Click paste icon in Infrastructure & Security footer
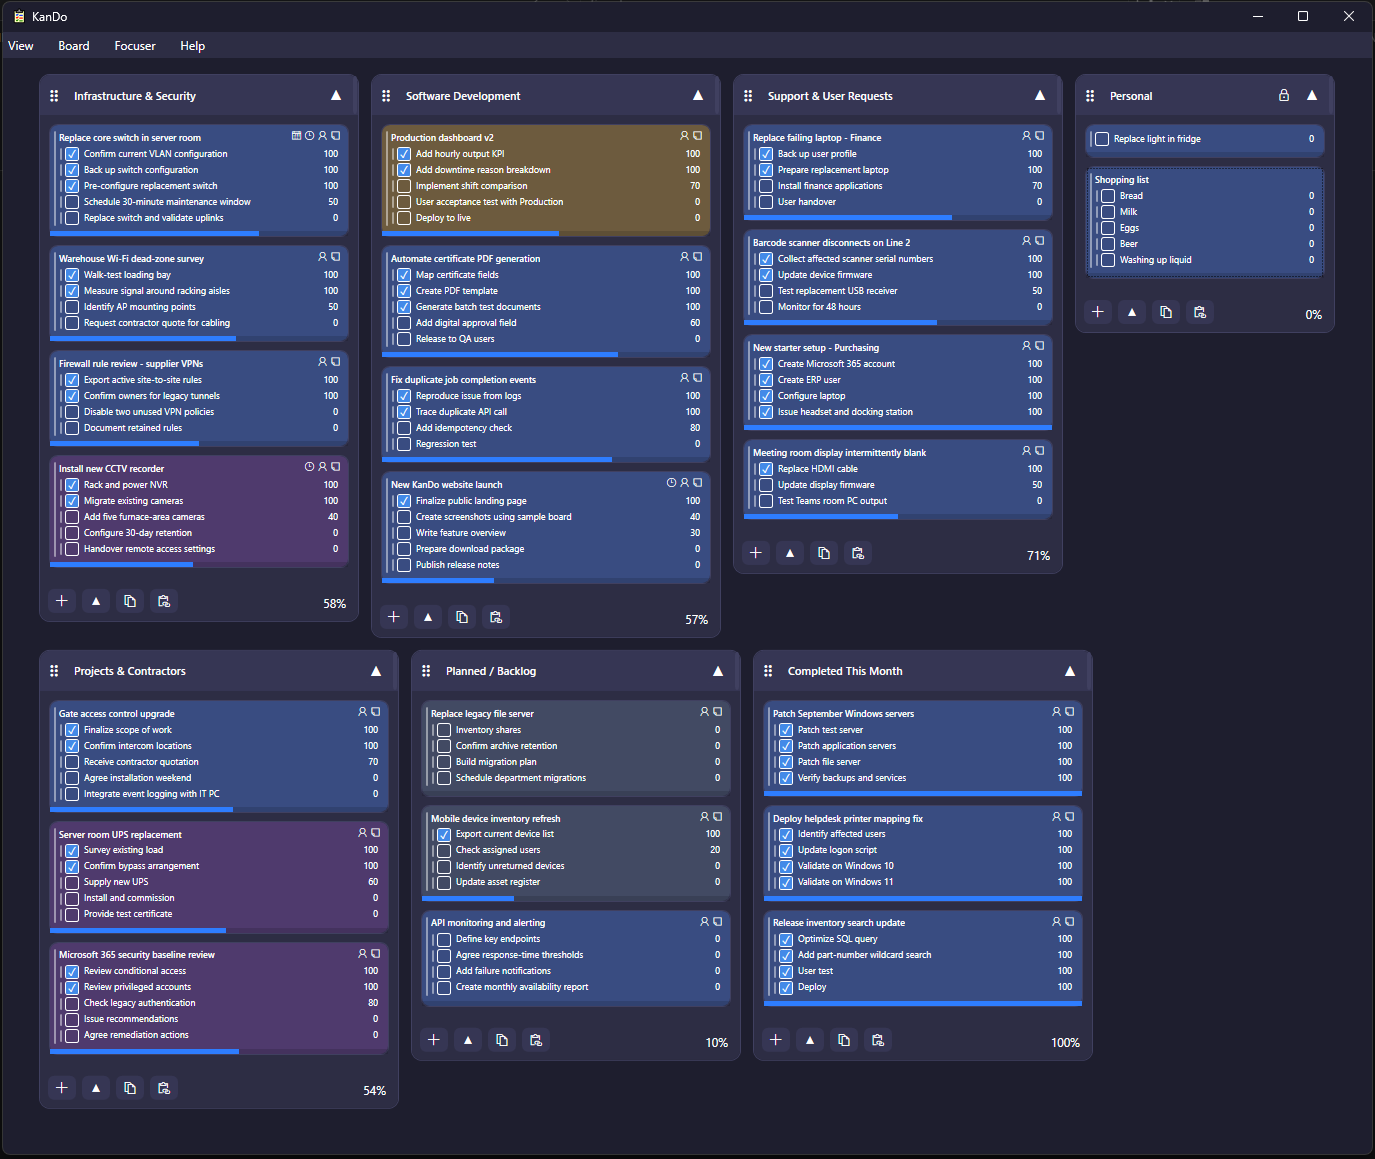The image size is (1375, 1159). tap(164, 601)
